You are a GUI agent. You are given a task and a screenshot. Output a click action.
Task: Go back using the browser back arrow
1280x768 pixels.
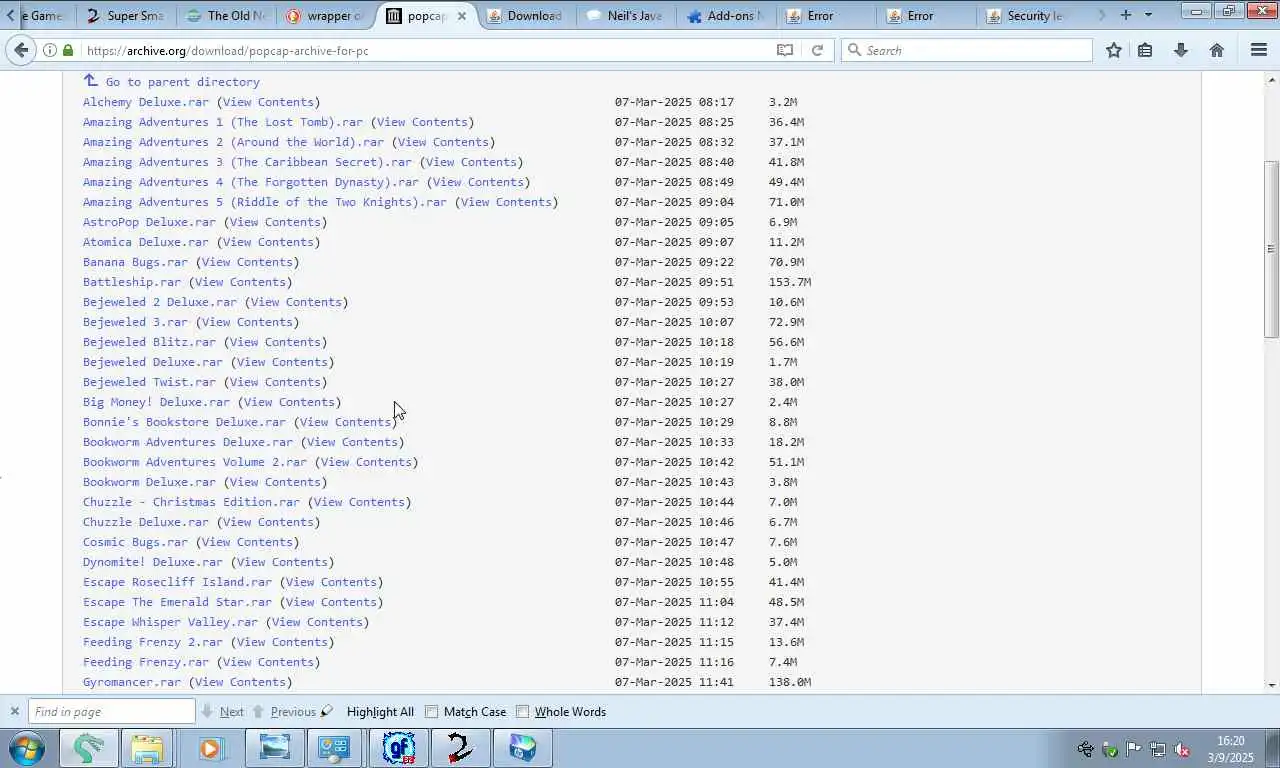[x=22, y=50]
